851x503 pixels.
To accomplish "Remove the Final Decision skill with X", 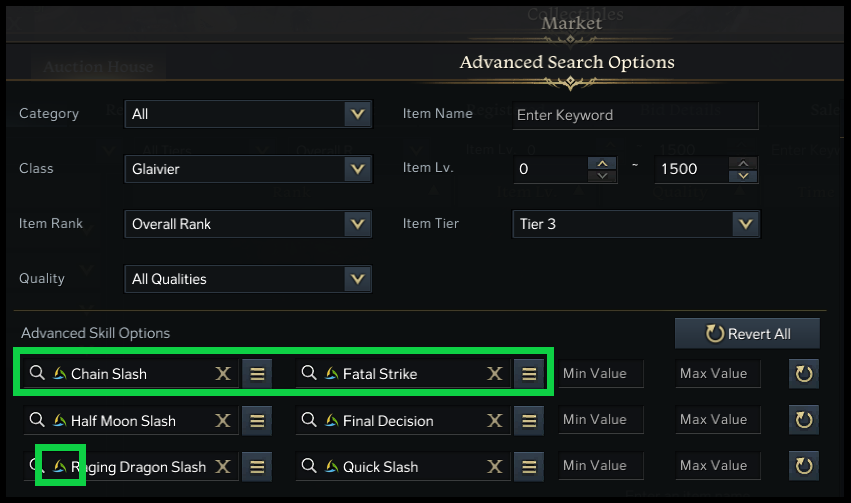I will 495,421.
